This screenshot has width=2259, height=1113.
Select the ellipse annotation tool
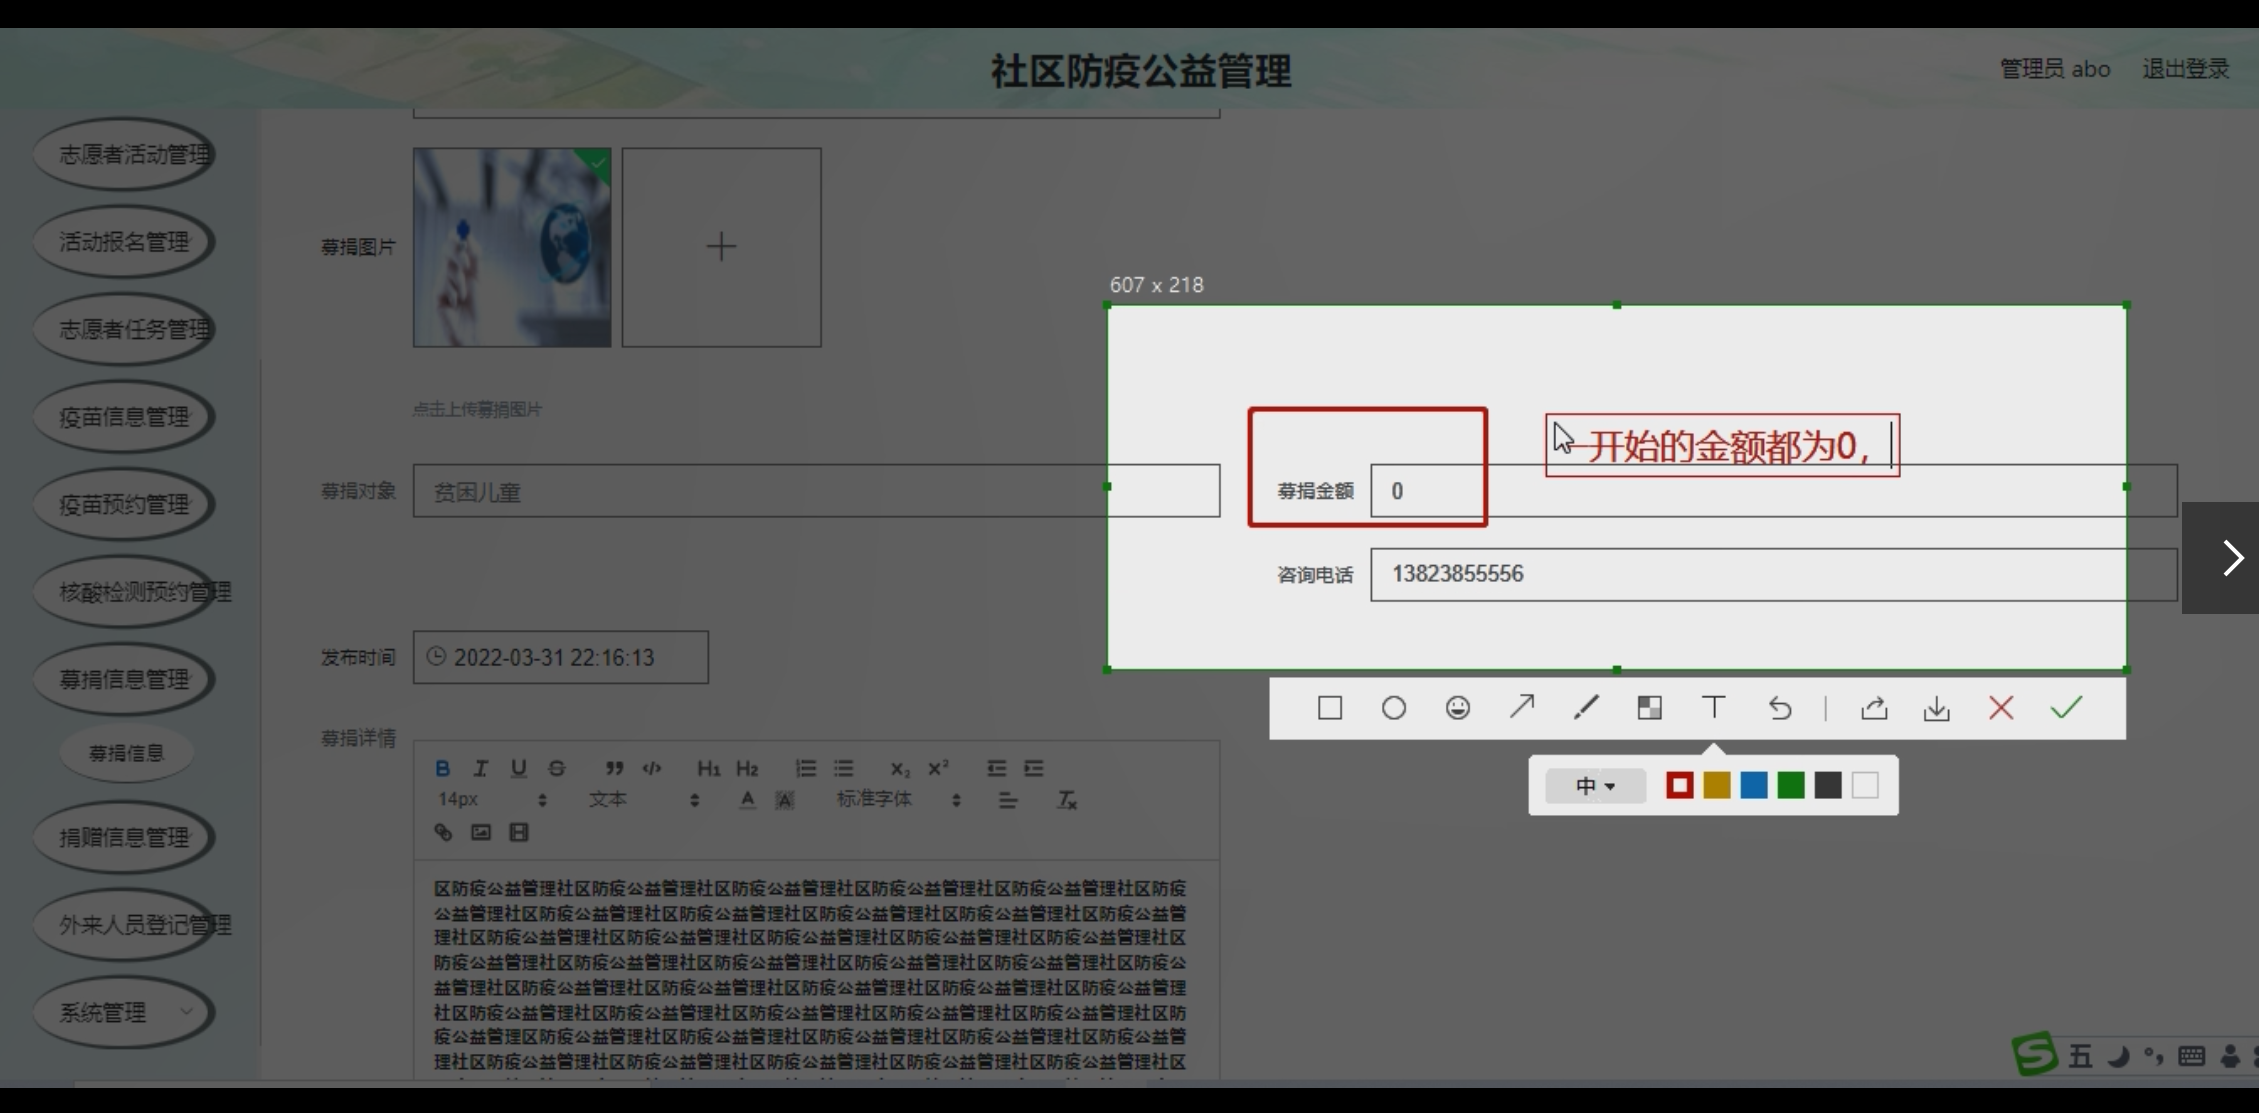[x=1393, y=708]
